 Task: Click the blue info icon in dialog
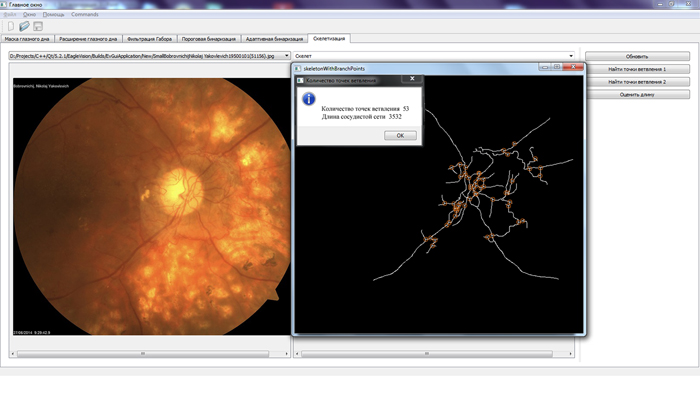pos(308,99)
